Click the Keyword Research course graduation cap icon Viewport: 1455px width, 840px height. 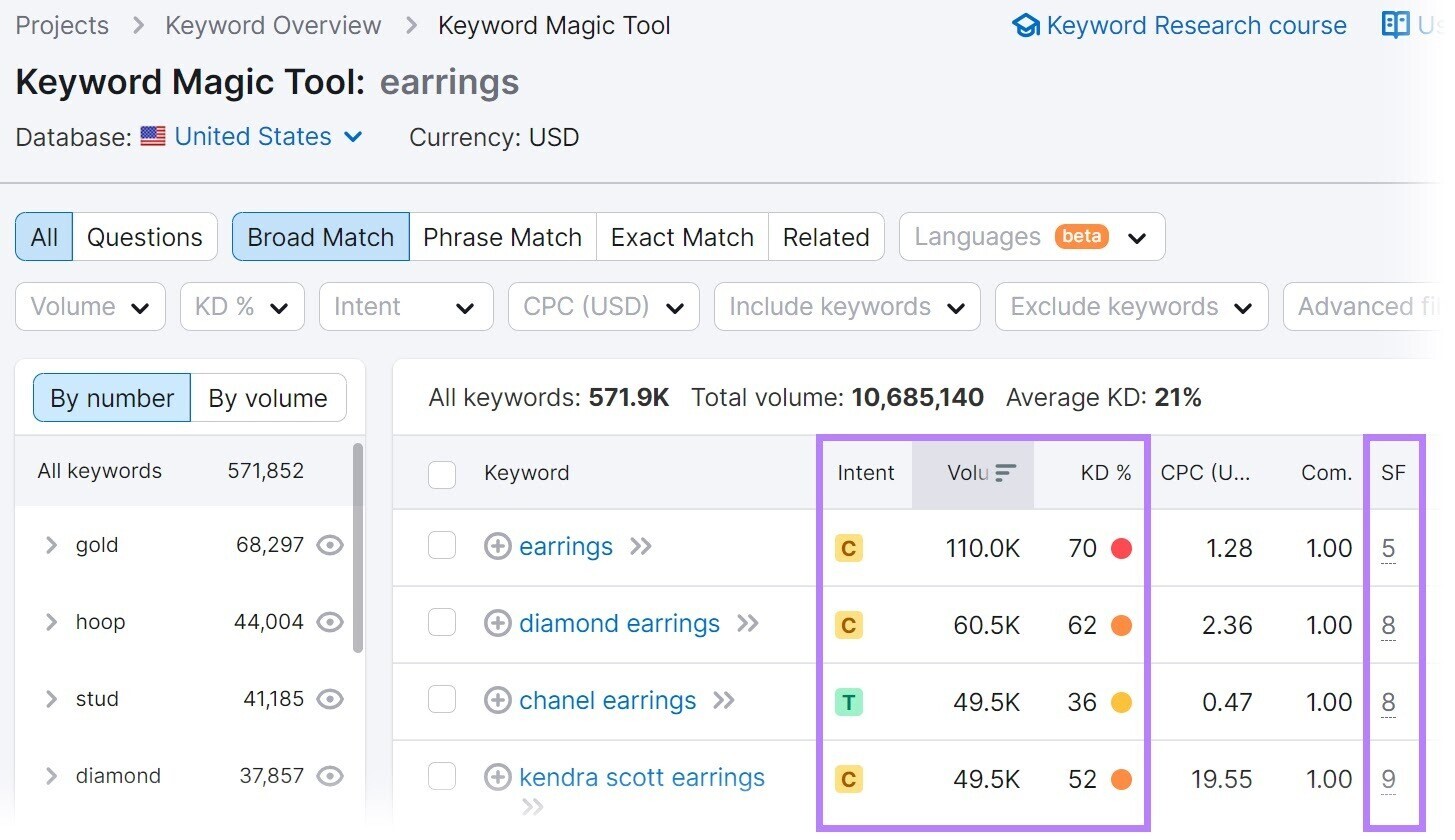point(1025,25)
